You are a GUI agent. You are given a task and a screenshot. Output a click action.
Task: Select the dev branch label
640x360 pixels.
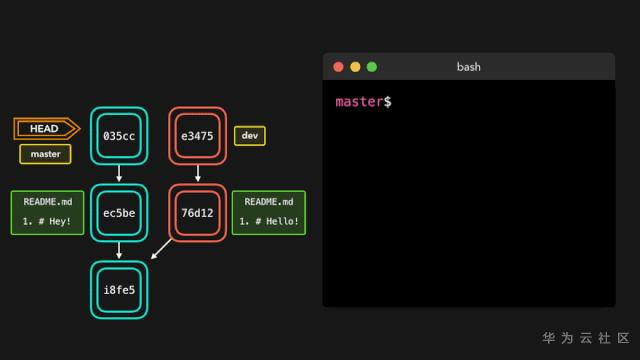[x=250, y=136]
